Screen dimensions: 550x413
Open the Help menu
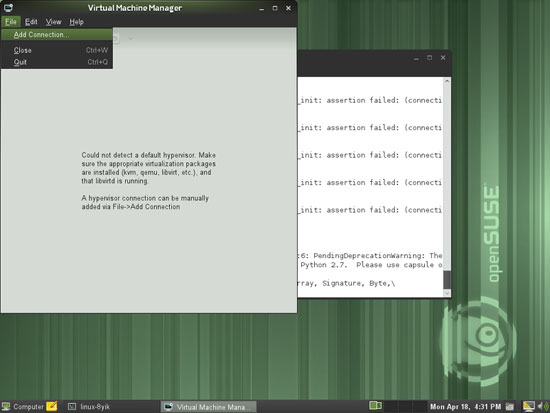76,22
